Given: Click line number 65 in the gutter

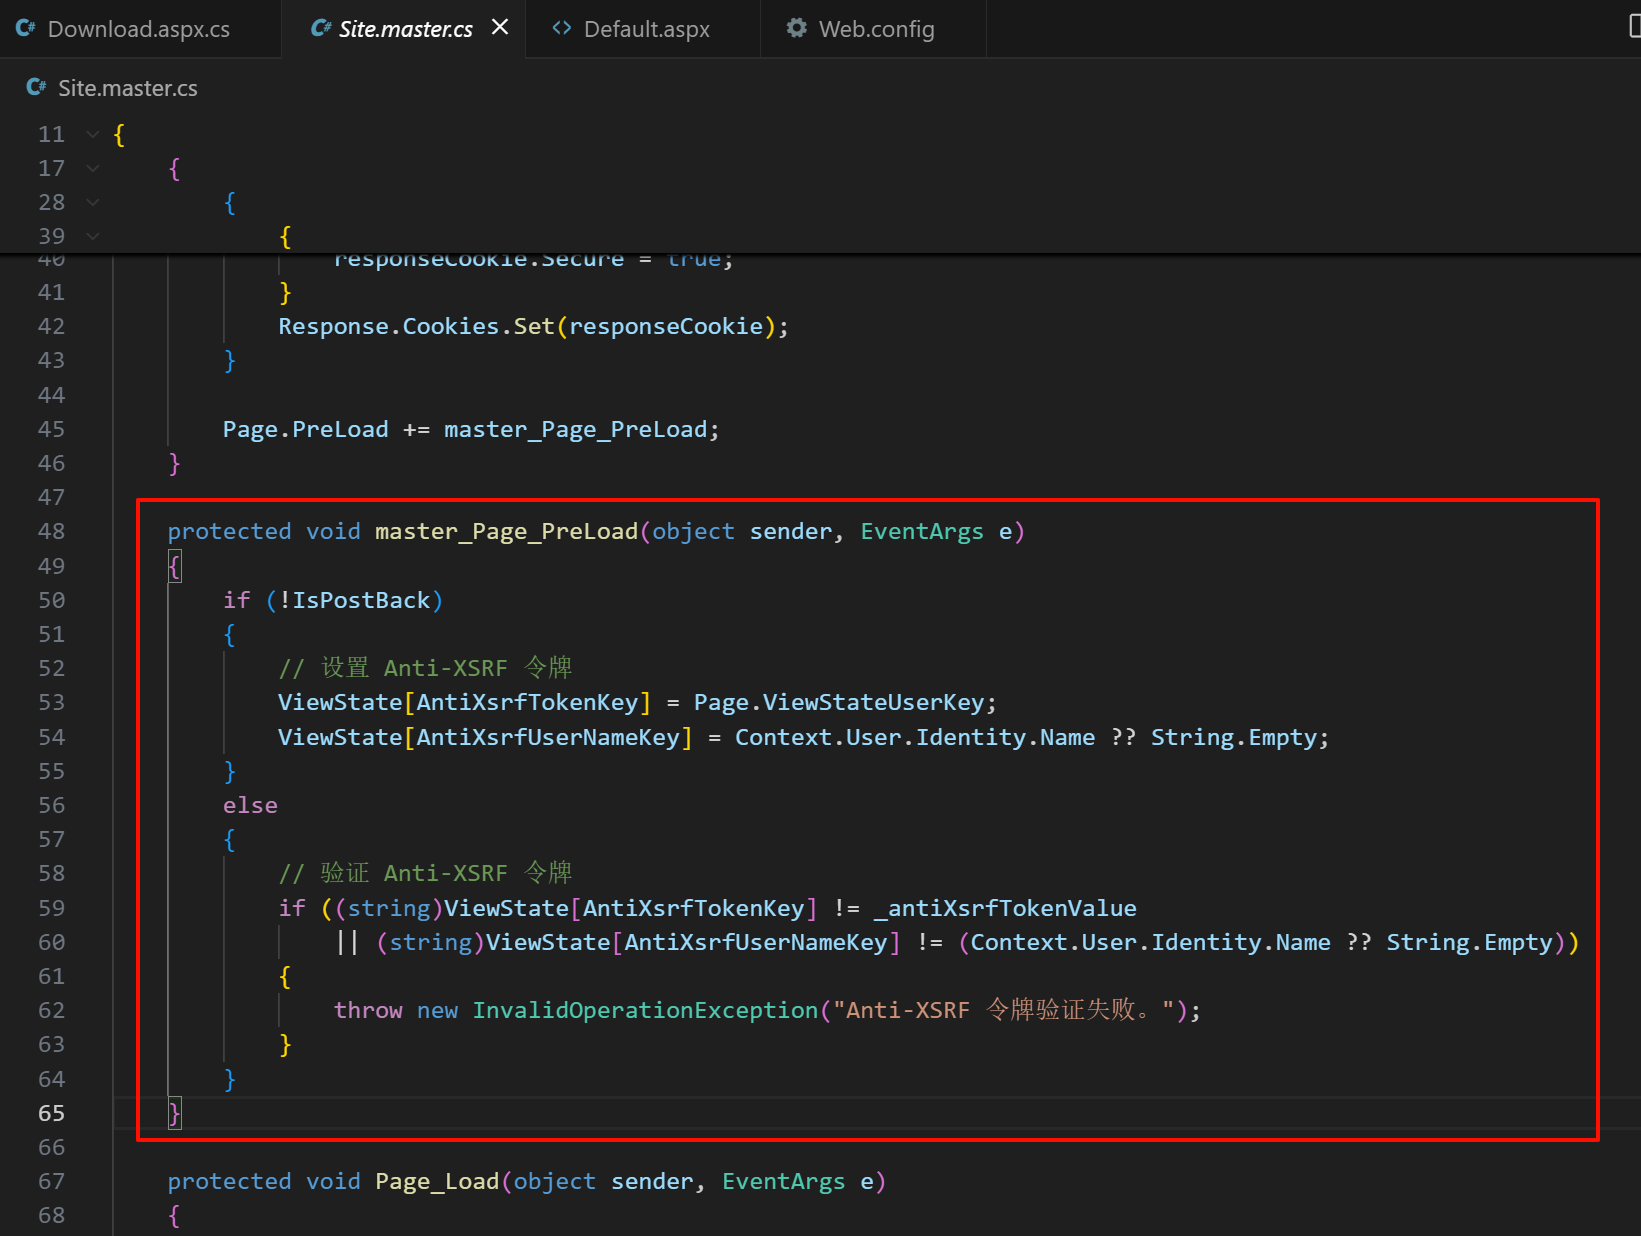Looking at the screenshot, I should point(51,1113).
